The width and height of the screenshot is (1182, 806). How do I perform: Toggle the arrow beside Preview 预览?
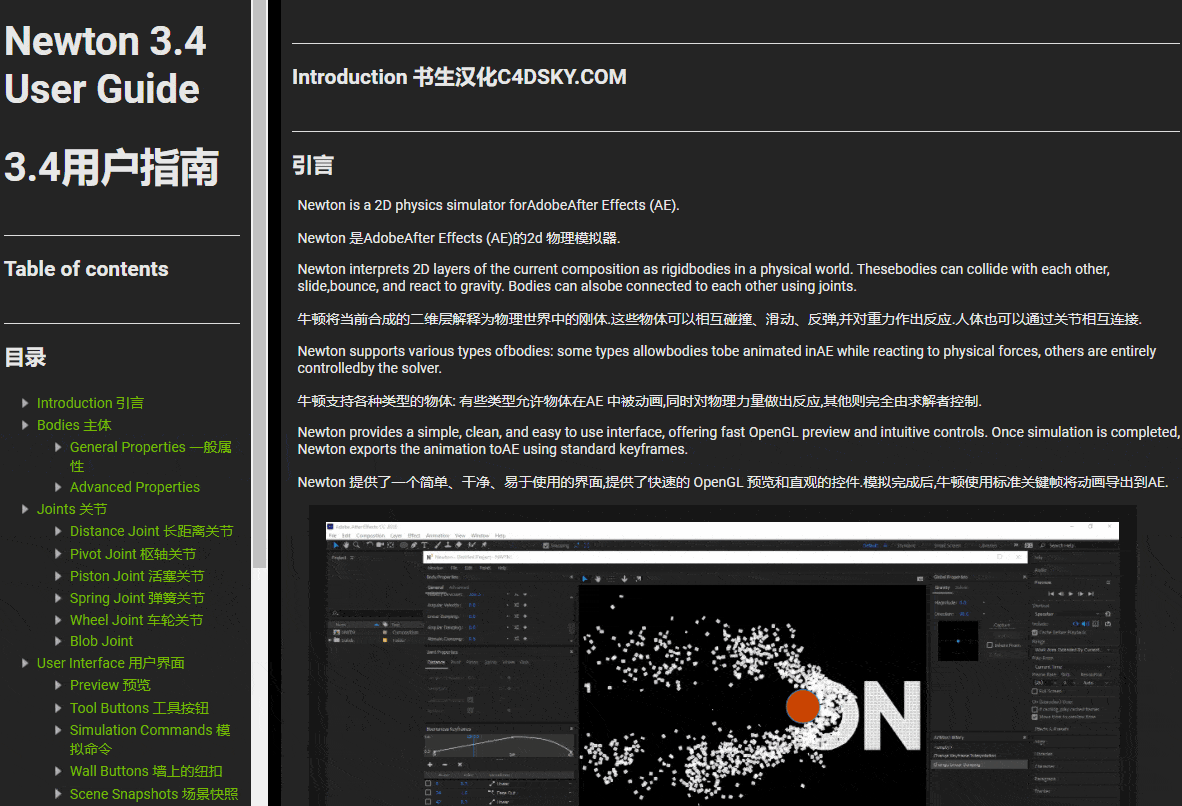58,685
